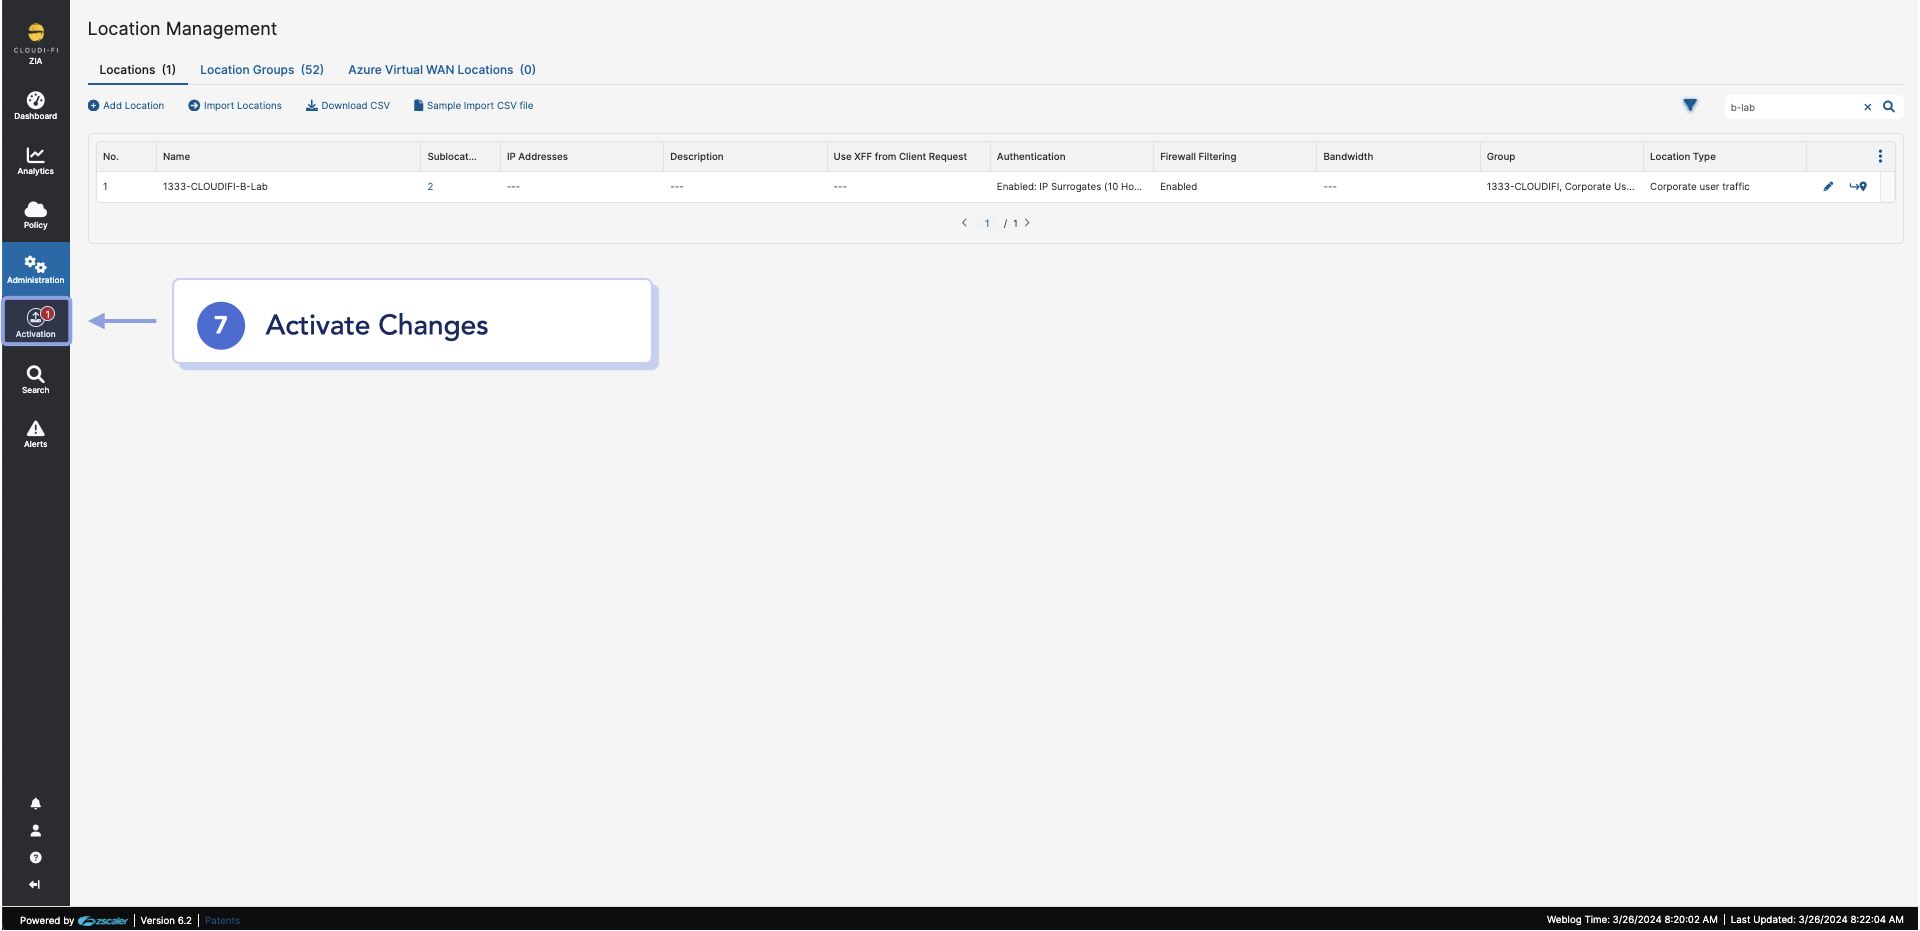The image size is (1920, 931).
Task: Click the 1333-CLOUDIFI, Corporate Us... group cell
Action: click(x=1560, y=187)
